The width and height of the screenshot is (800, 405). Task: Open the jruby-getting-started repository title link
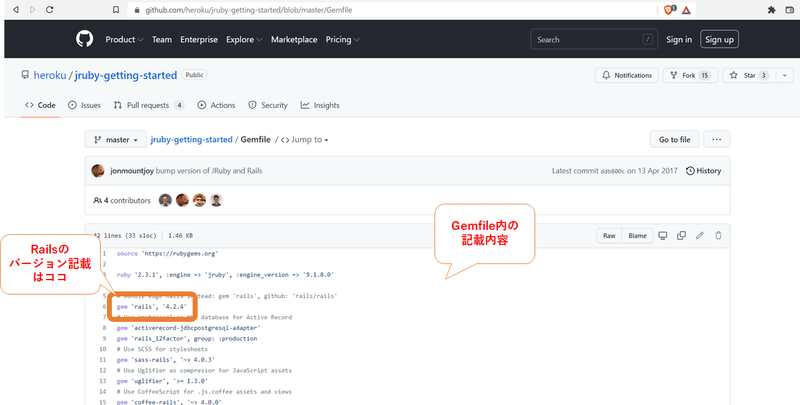click(x=126, y=75)
